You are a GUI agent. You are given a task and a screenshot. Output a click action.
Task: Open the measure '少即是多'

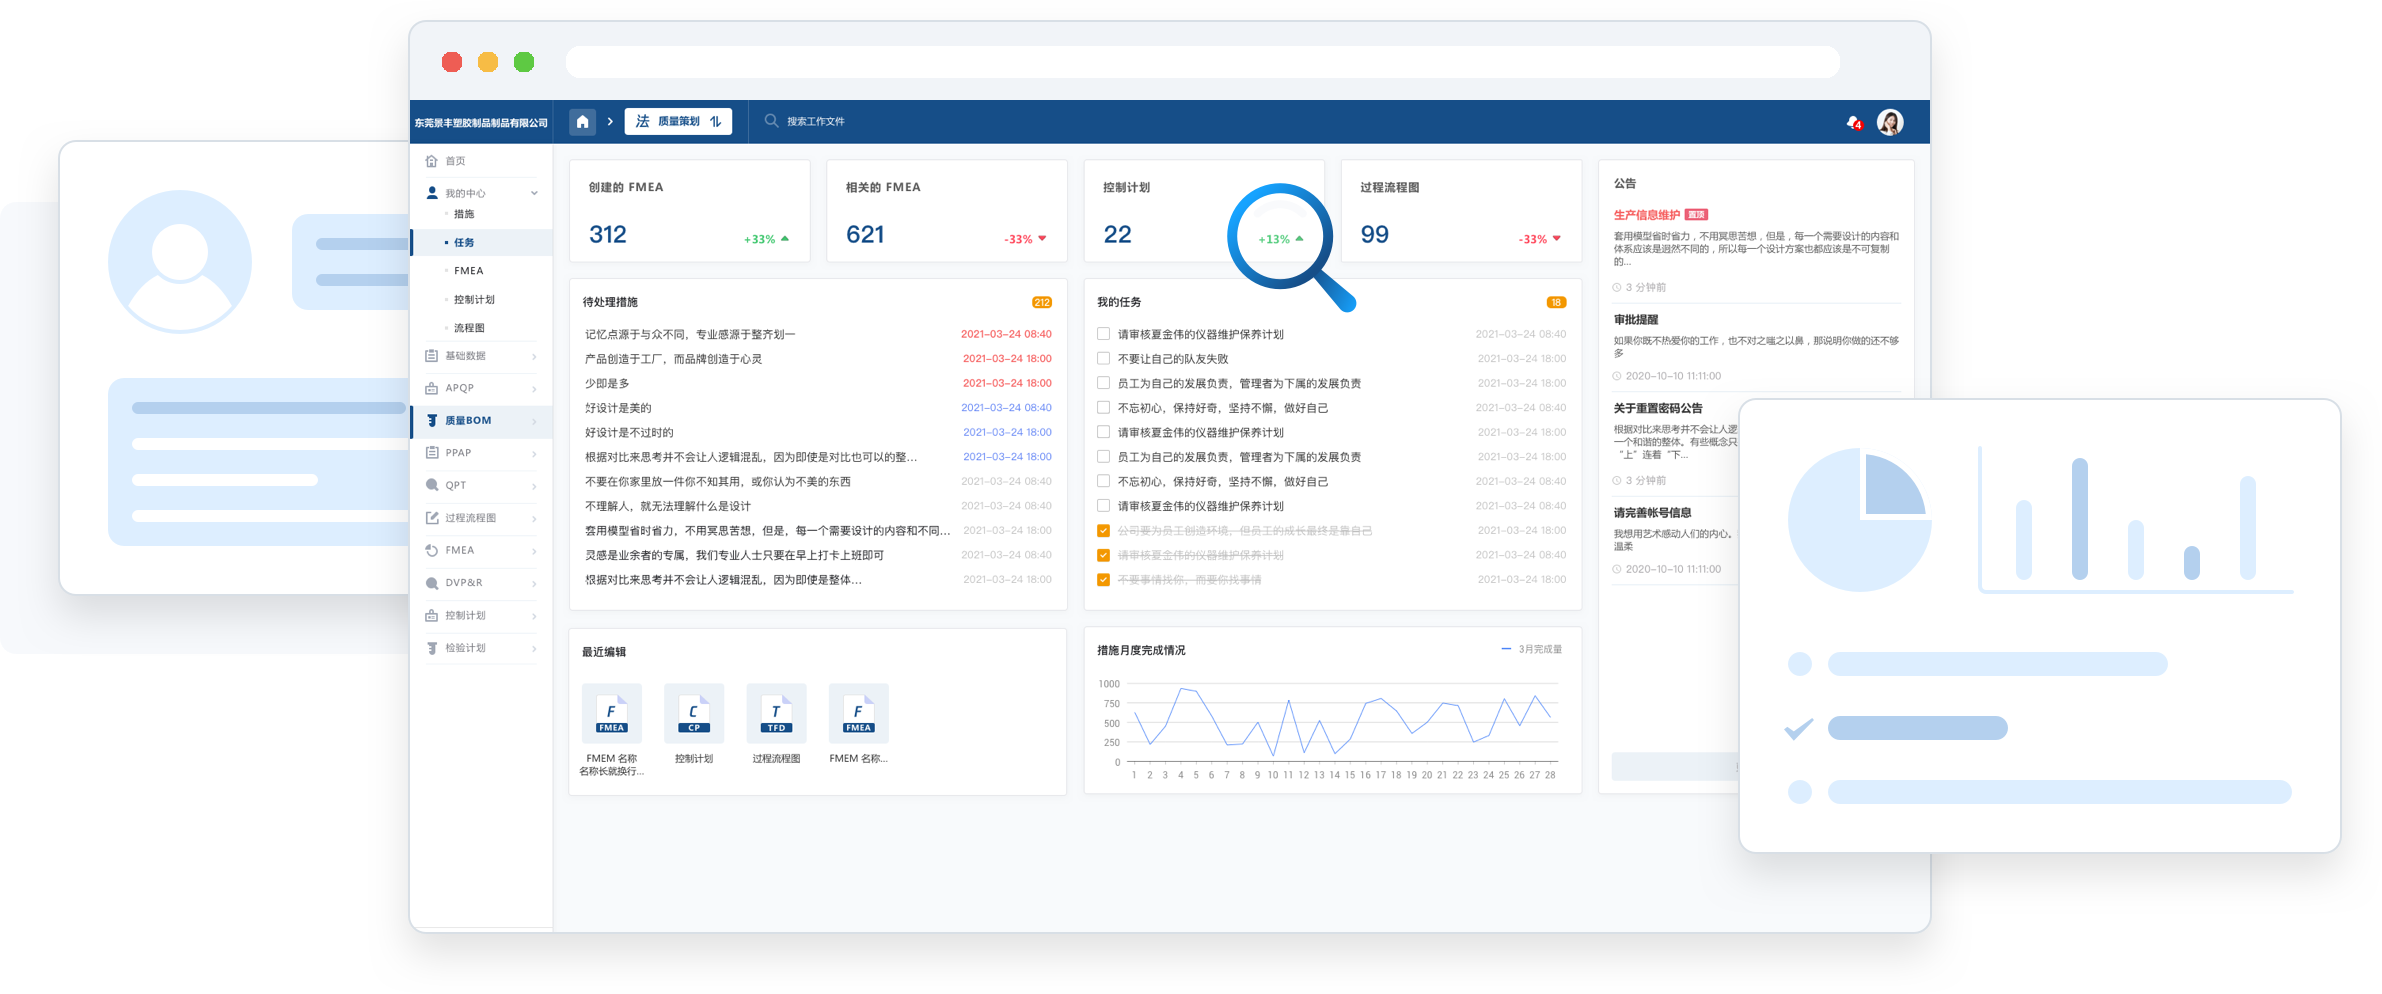(x=607, y=383)
